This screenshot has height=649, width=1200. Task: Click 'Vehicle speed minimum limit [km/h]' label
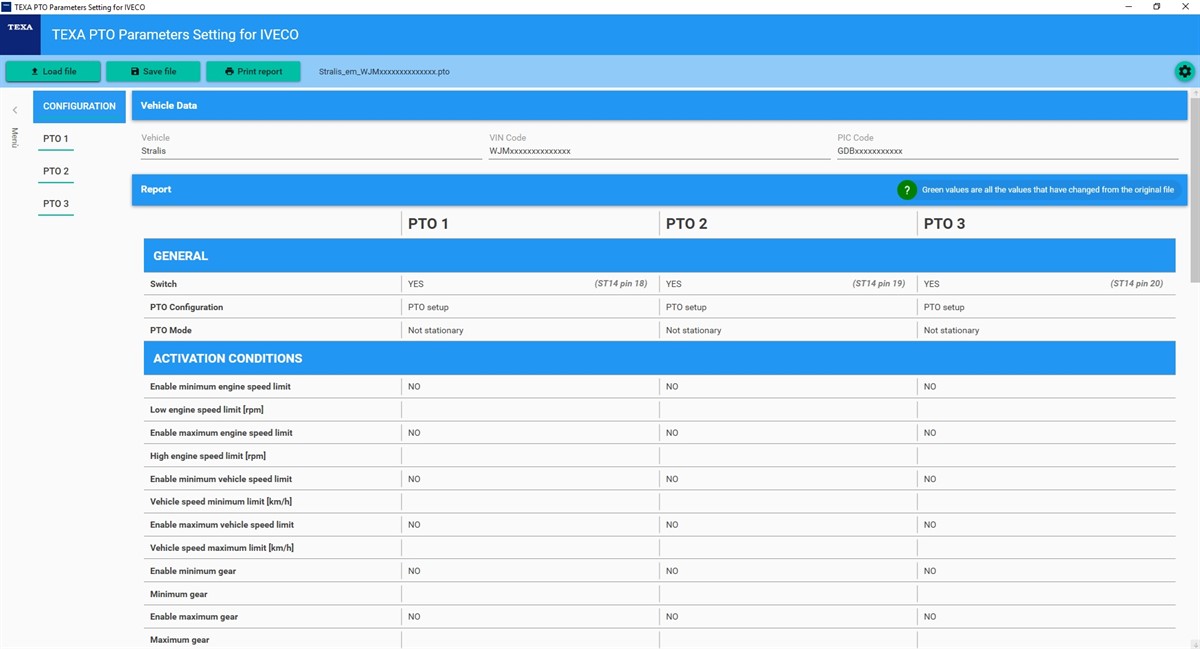pyautogui.click(x=221, y=502)
